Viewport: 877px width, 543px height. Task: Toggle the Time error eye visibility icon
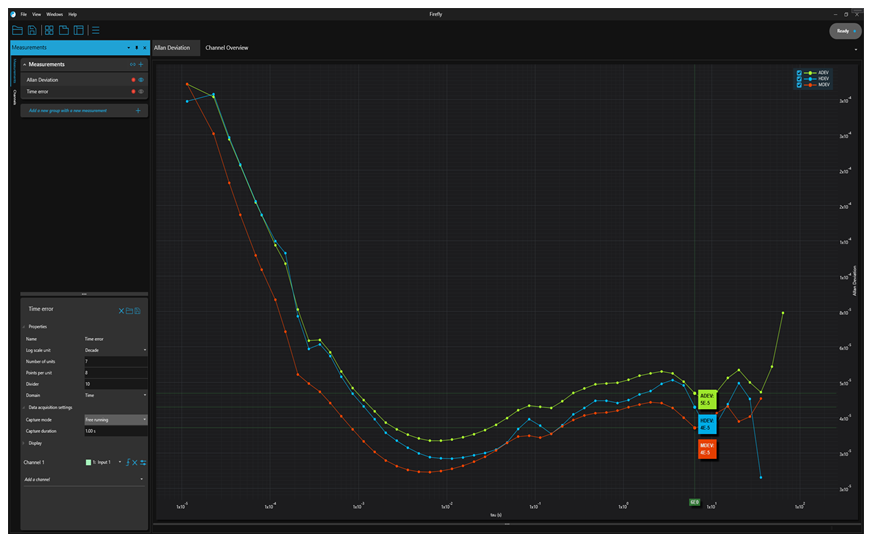click(141, 92)
